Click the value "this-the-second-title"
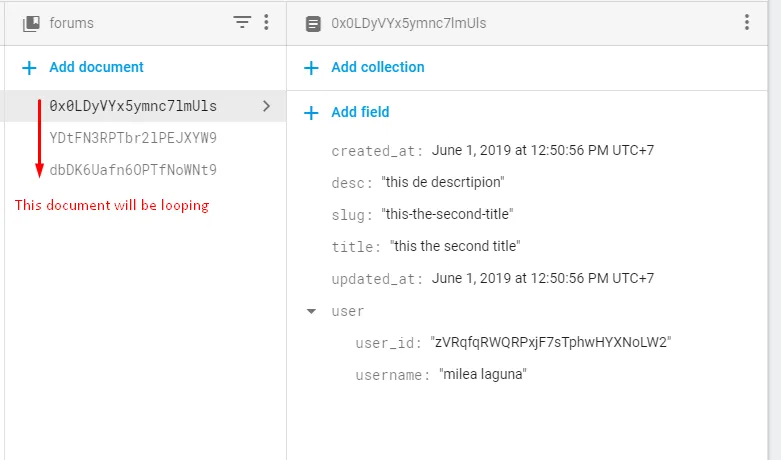Viewport: 781px width, 460px height. click(447, 214)
